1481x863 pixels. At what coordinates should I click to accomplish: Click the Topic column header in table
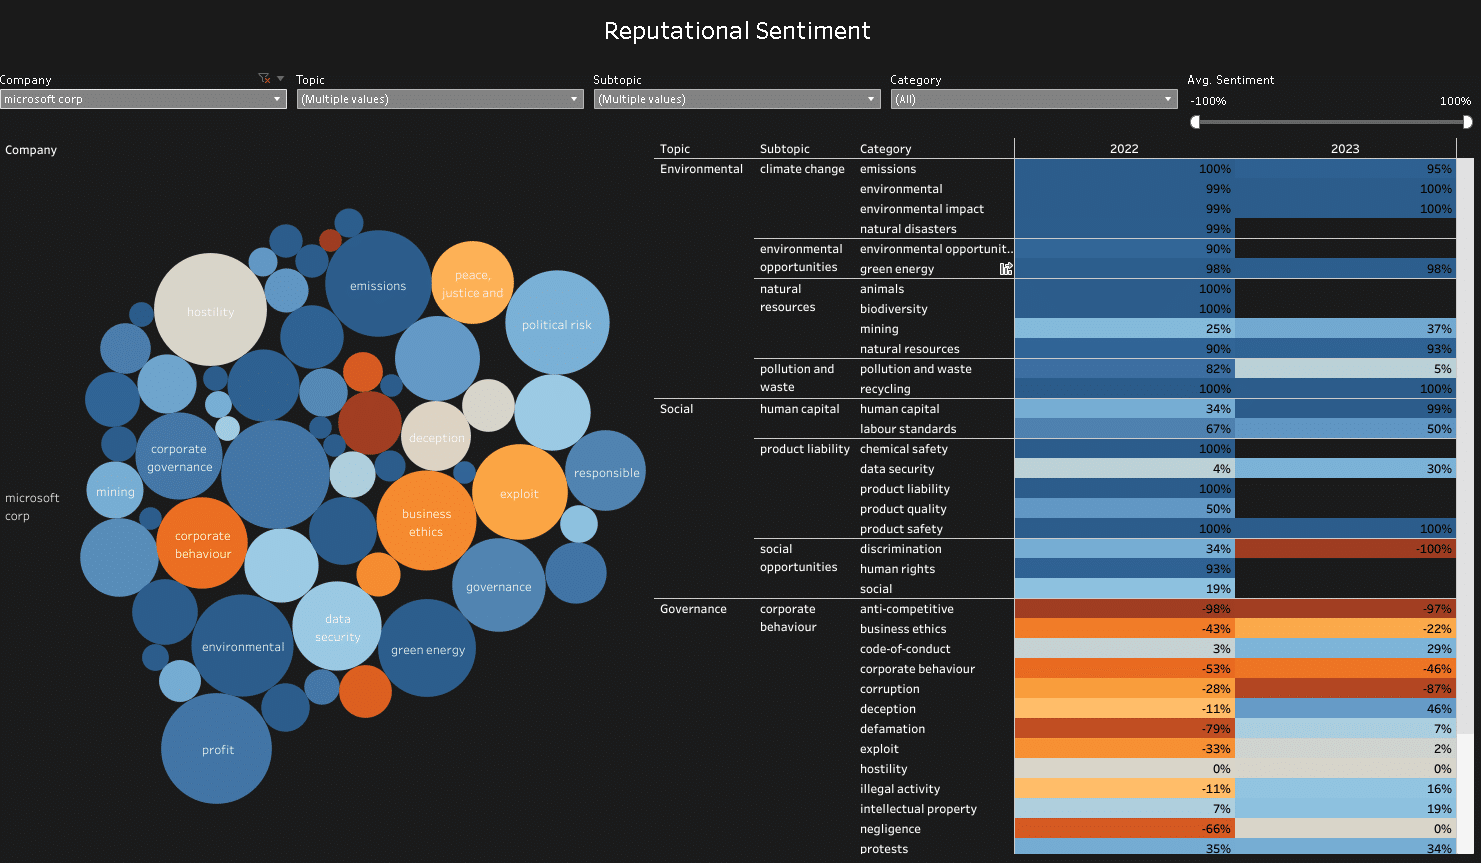(675, 149)
